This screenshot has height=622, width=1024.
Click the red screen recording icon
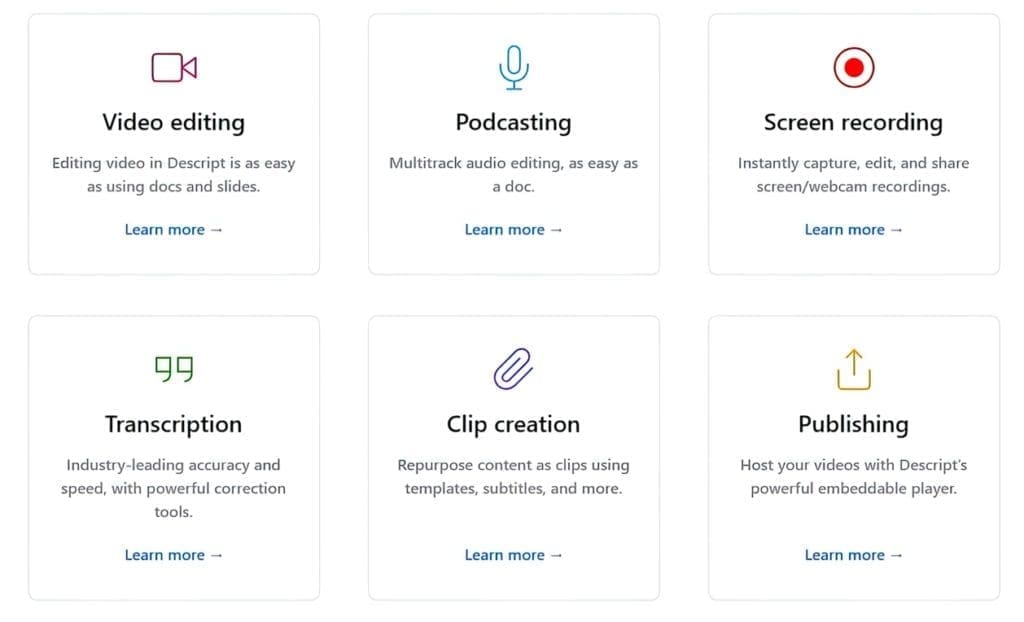click(854, 67)
